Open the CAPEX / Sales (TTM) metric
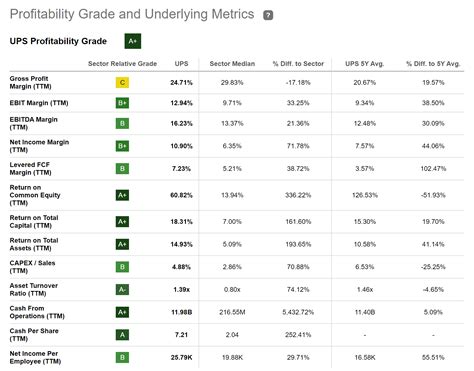 tap(32, 267)
